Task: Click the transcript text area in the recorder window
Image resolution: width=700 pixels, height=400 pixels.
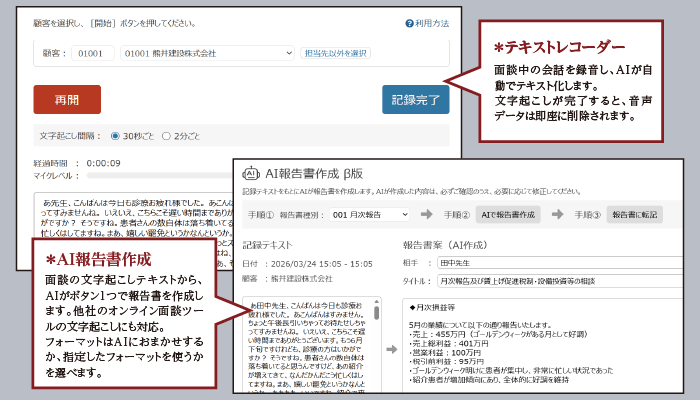Action: point(134,217)
